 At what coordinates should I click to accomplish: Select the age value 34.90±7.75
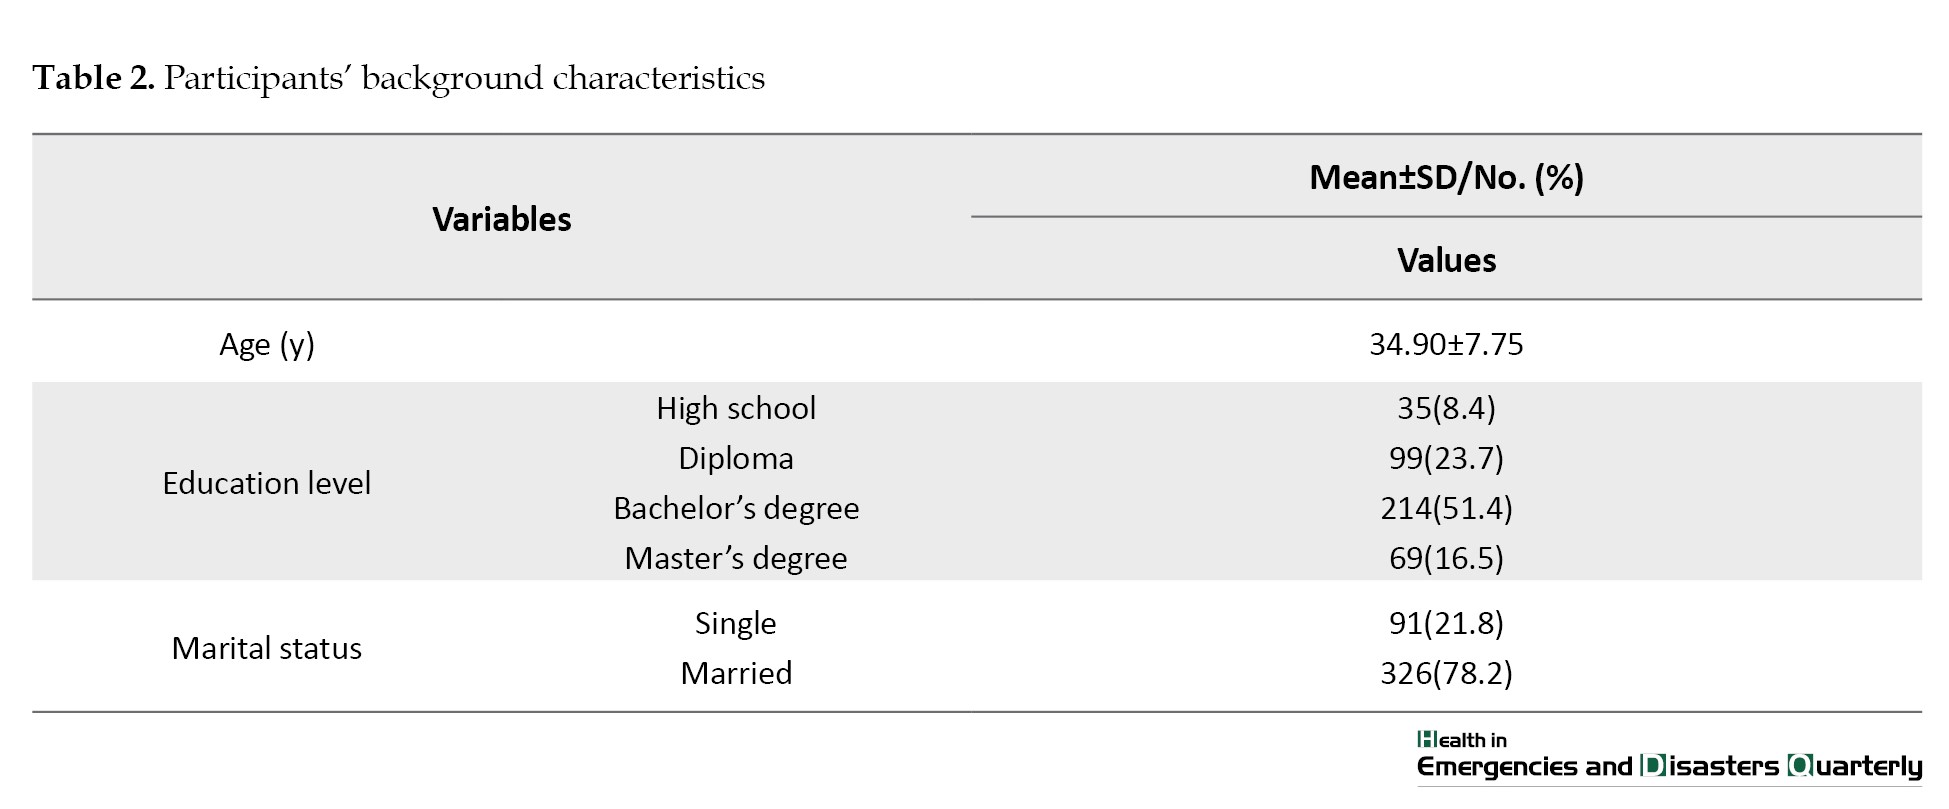coord(1446,344)
